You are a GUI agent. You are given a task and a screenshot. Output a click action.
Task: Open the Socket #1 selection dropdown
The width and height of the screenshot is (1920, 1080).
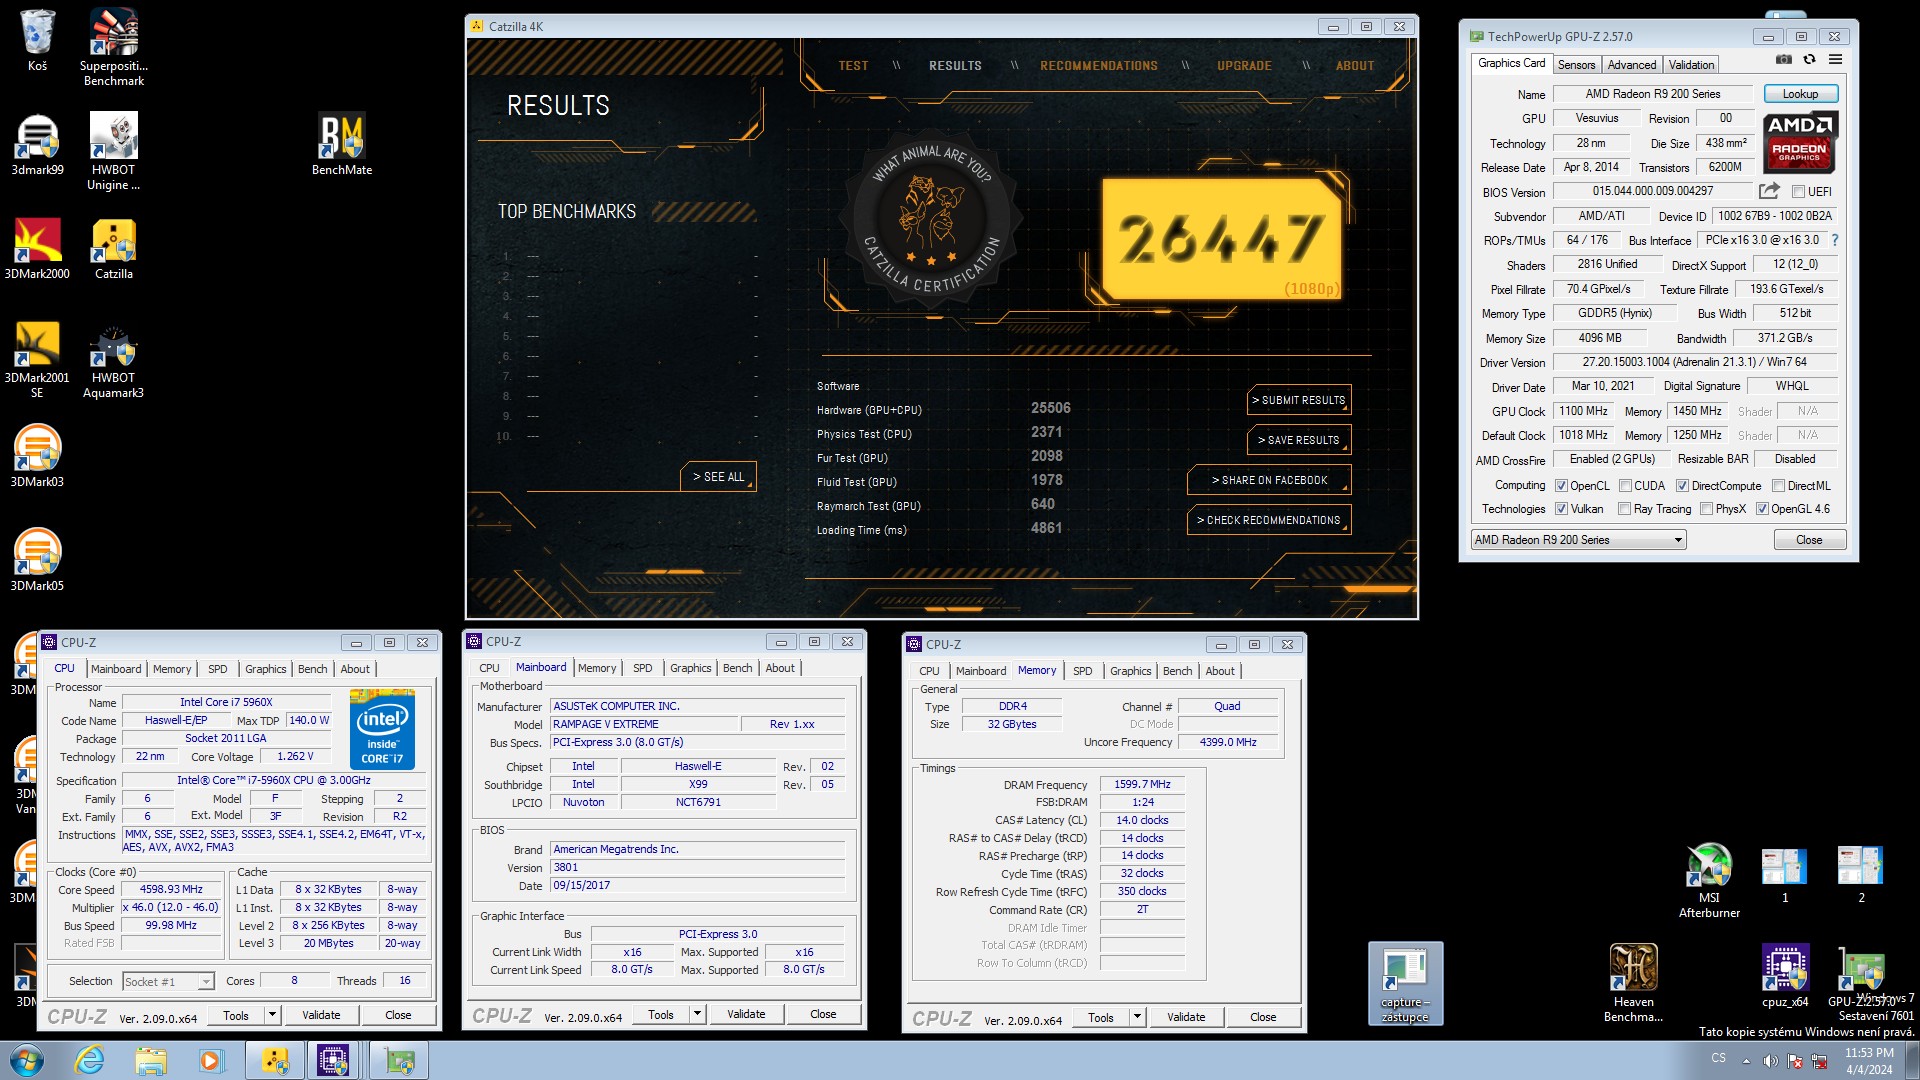pos(168,982)
